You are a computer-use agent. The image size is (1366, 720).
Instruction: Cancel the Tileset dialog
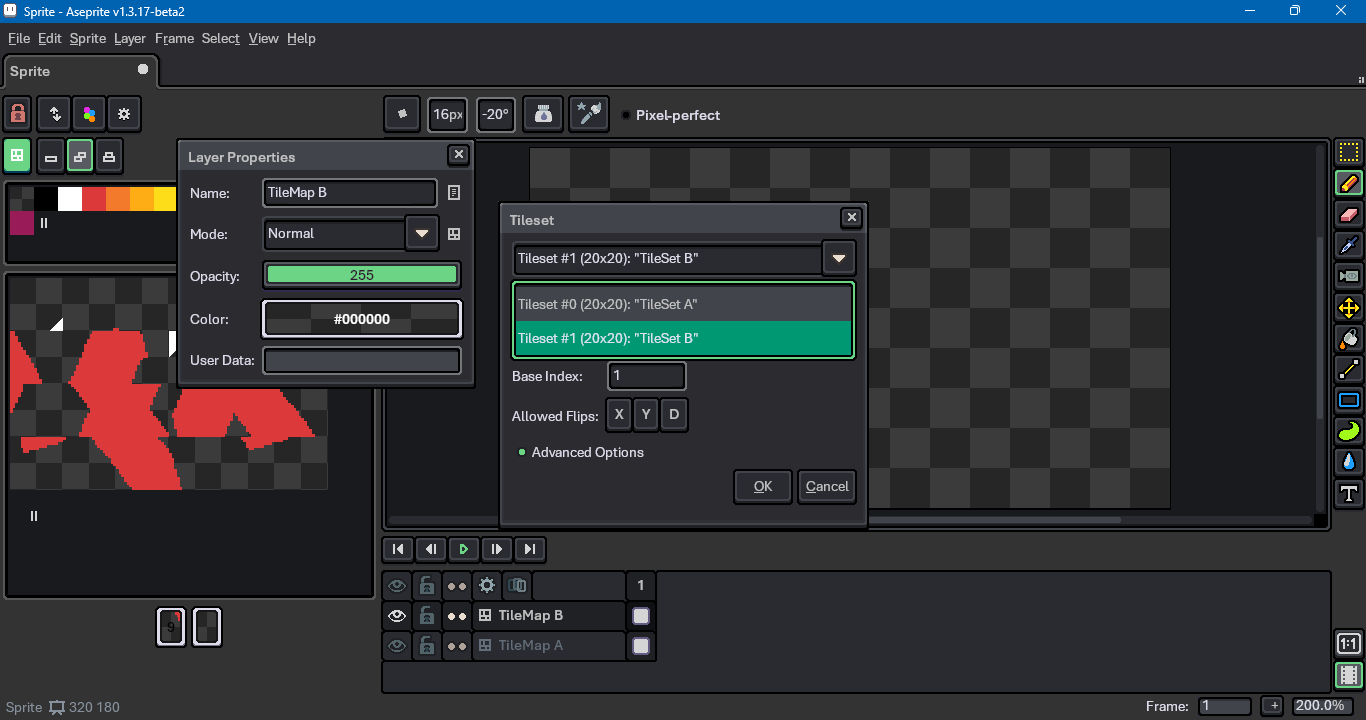pos(826,487)
